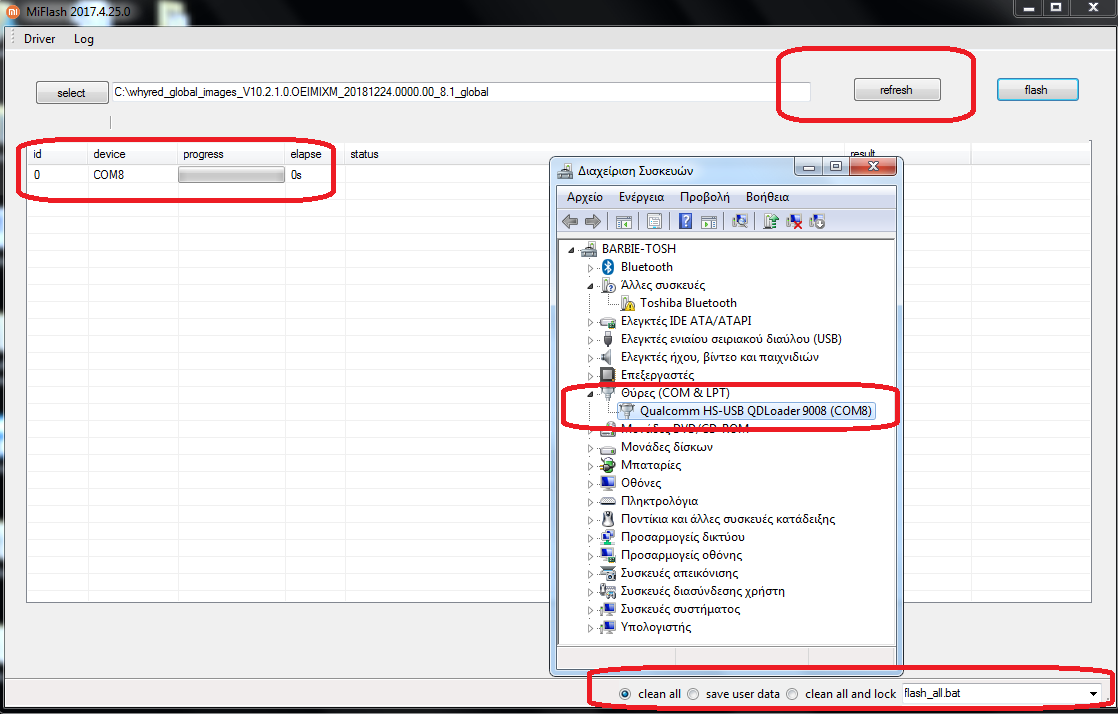
Task: Click the Properties icon in Device Manager toolbar
Action: [x=654, y=222]
